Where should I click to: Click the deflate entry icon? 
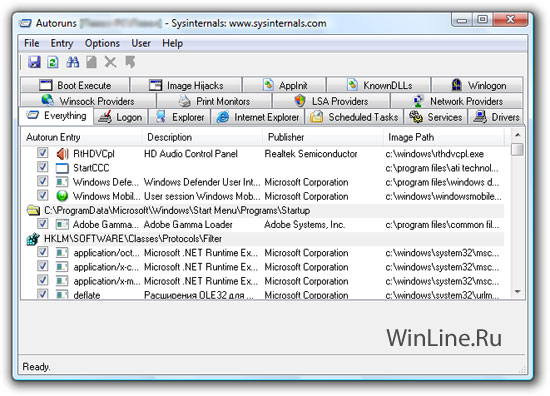(x=62, y=294)
